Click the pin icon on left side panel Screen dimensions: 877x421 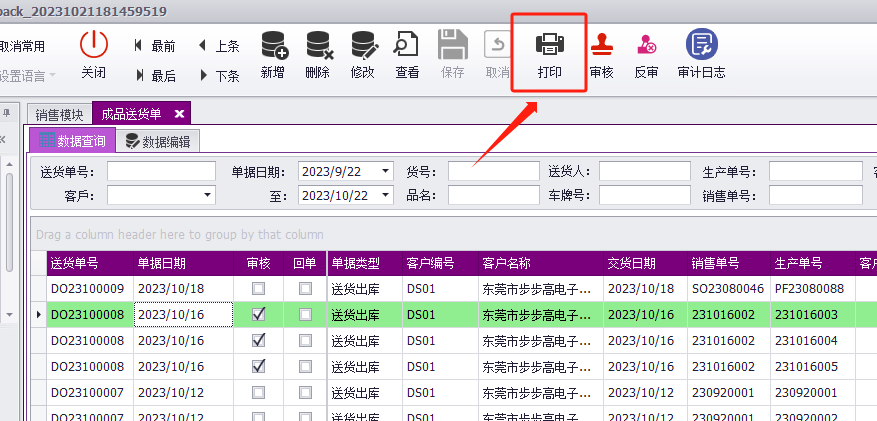pyautogui.click(x=7, y=113)
